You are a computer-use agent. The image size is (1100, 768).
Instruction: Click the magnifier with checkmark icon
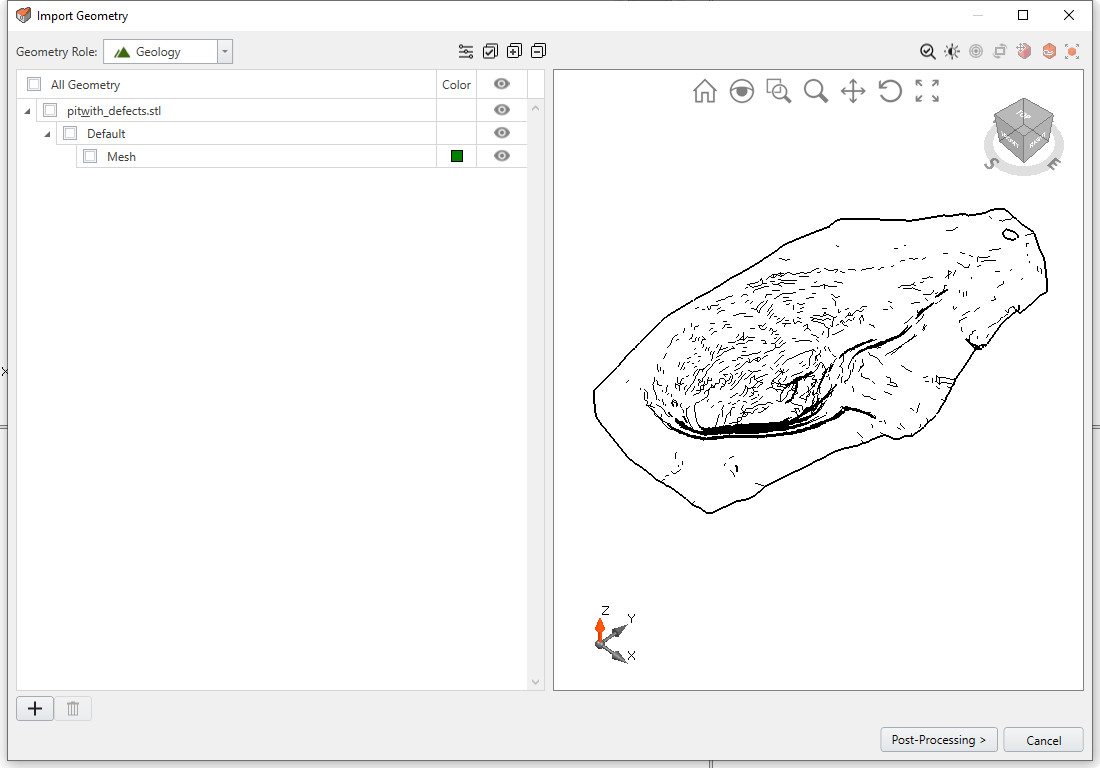(927, 51)
